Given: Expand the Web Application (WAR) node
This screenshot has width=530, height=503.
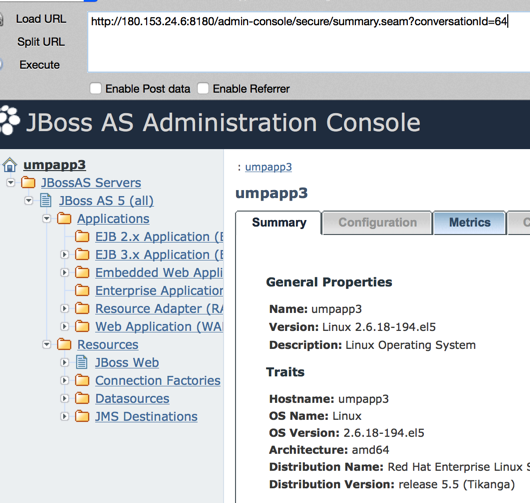Looking at the screenshot, I should (64, 327).
